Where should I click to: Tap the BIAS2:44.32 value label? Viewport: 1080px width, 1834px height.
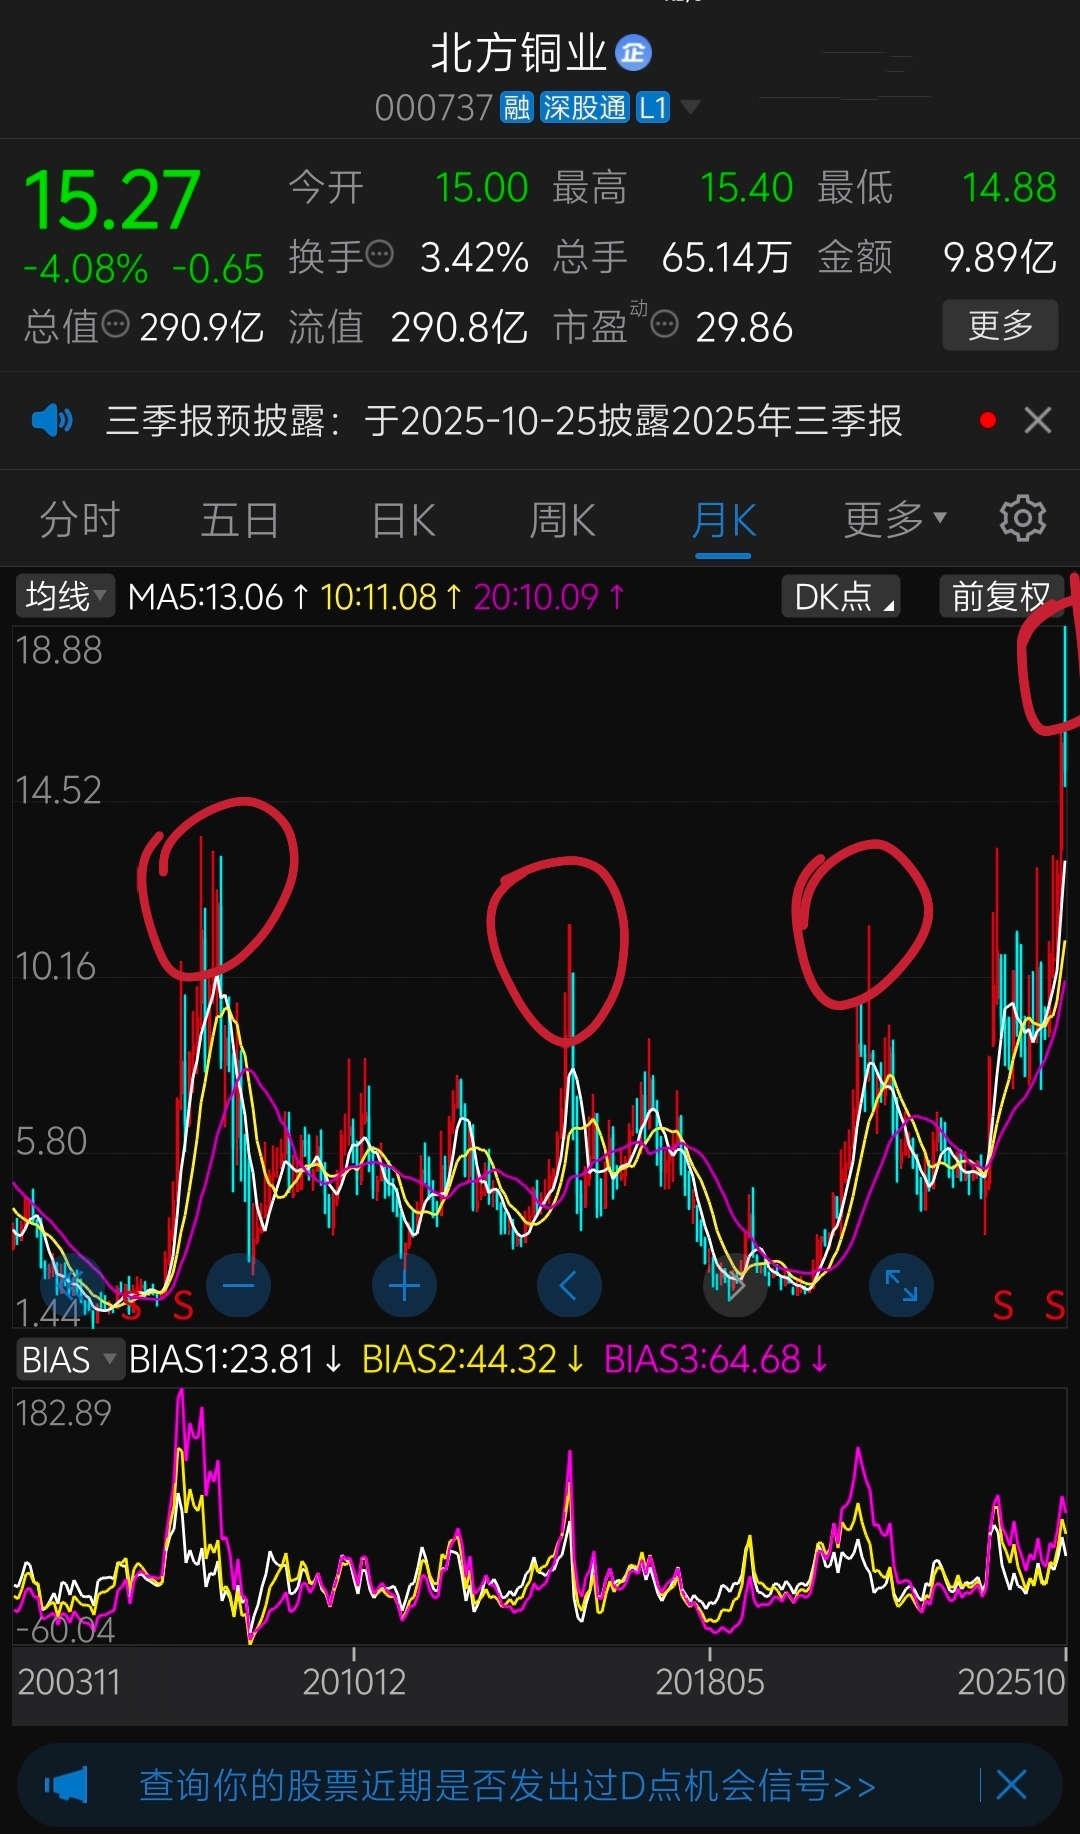[x=473, y=1360]
